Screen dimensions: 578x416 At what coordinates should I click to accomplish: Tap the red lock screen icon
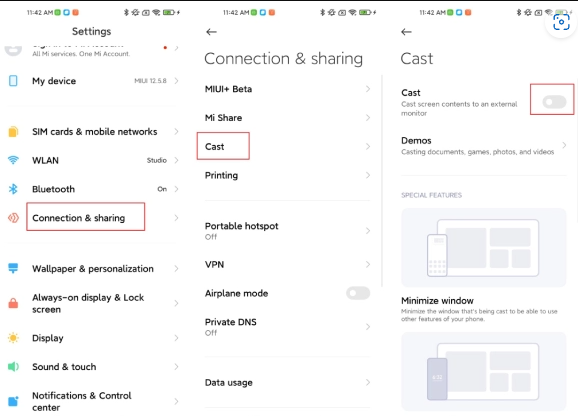(13, 303)
